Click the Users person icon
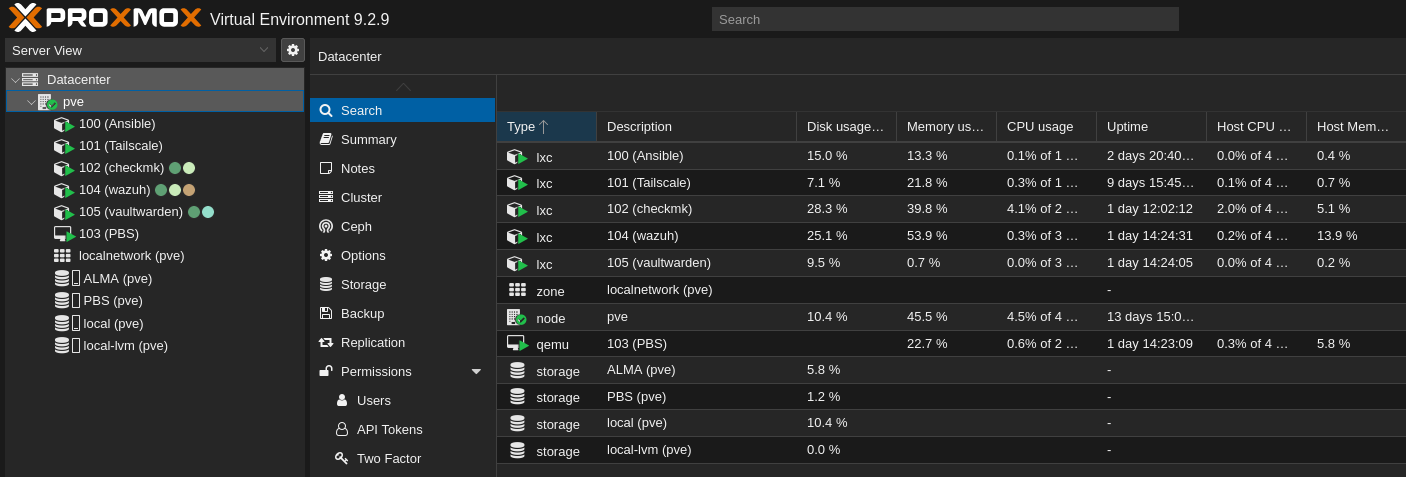This screenshot has width=1406, height=477. pyautogui.click(x=342, y=400)
